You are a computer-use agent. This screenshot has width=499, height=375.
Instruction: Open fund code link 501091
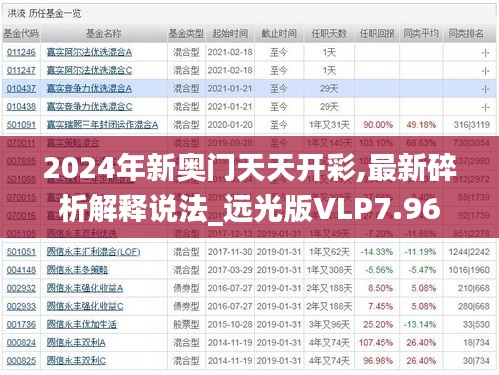click(x=21, y=125)
